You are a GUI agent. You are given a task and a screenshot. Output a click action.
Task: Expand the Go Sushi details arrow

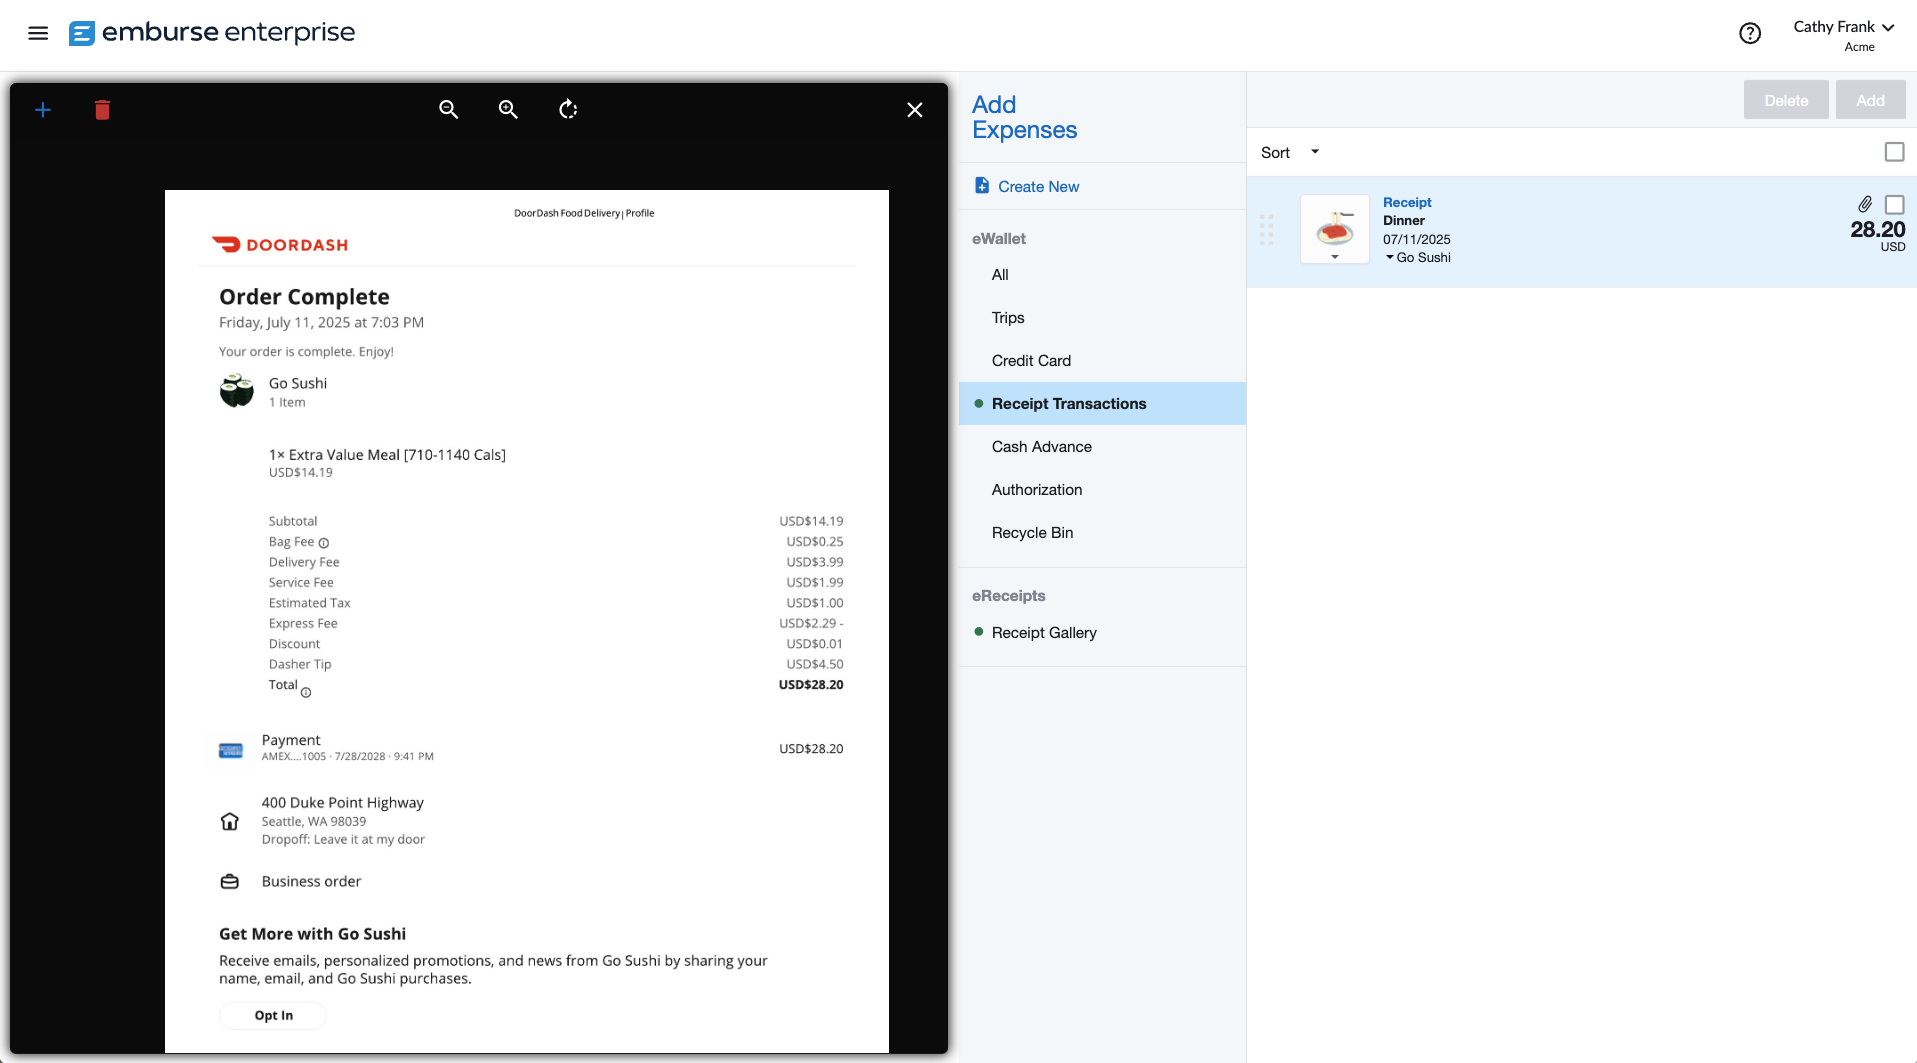click(1389, 258)
